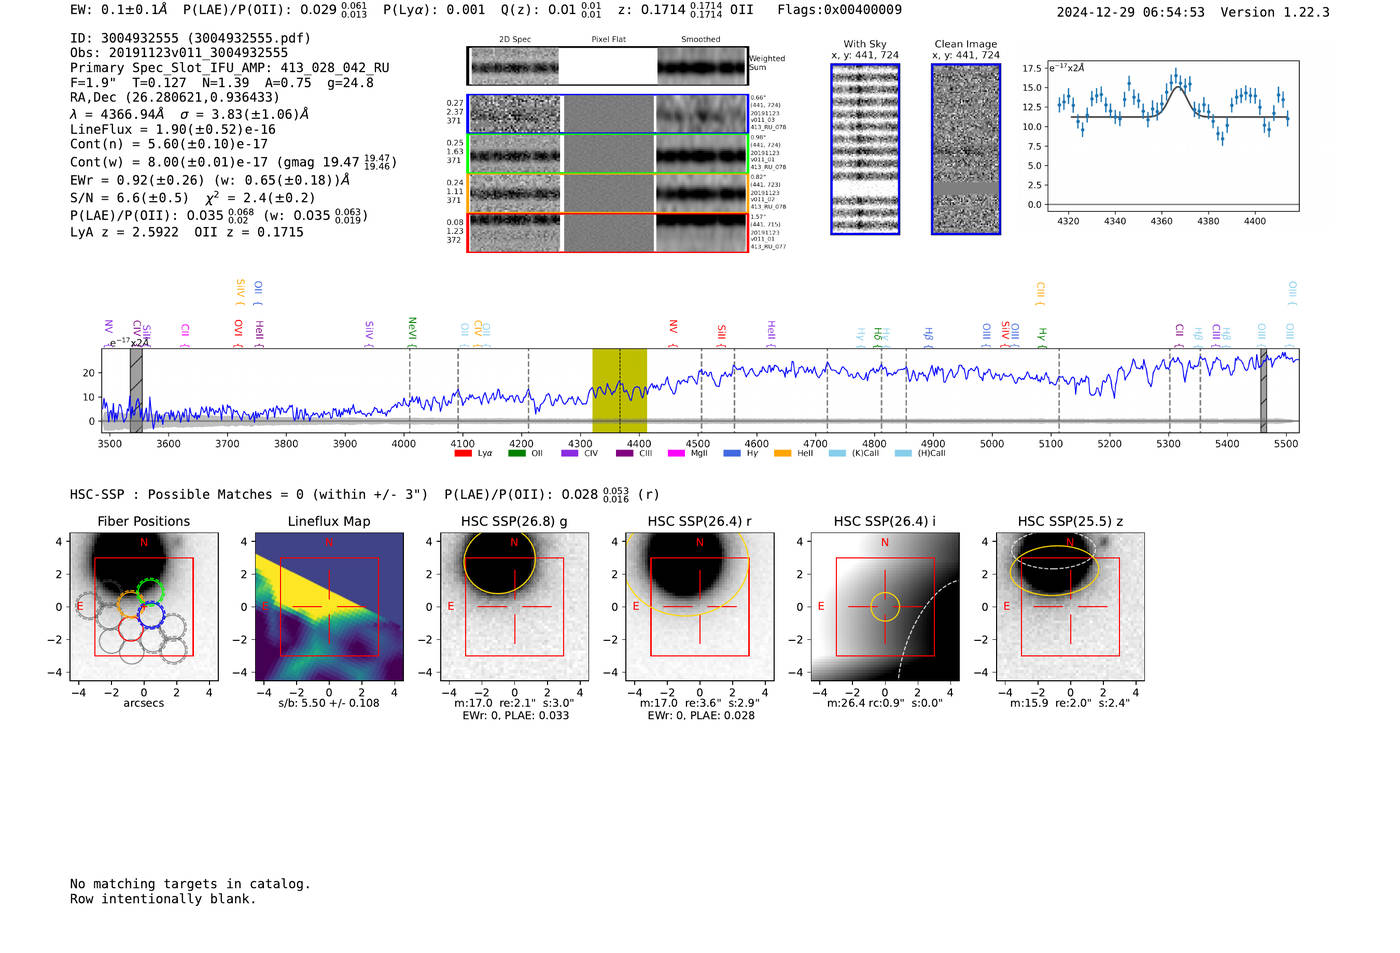This screenshot has width=1400, height=953.
Task: Click the red fiber hexagon in Fiber Positions
Action: tap(130, 628)
